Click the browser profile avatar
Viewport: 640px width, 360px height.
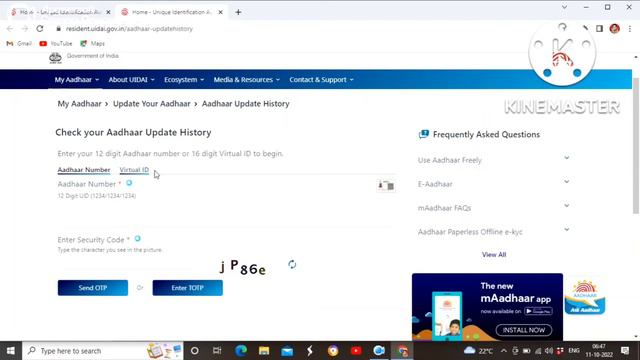coord(615,29)
